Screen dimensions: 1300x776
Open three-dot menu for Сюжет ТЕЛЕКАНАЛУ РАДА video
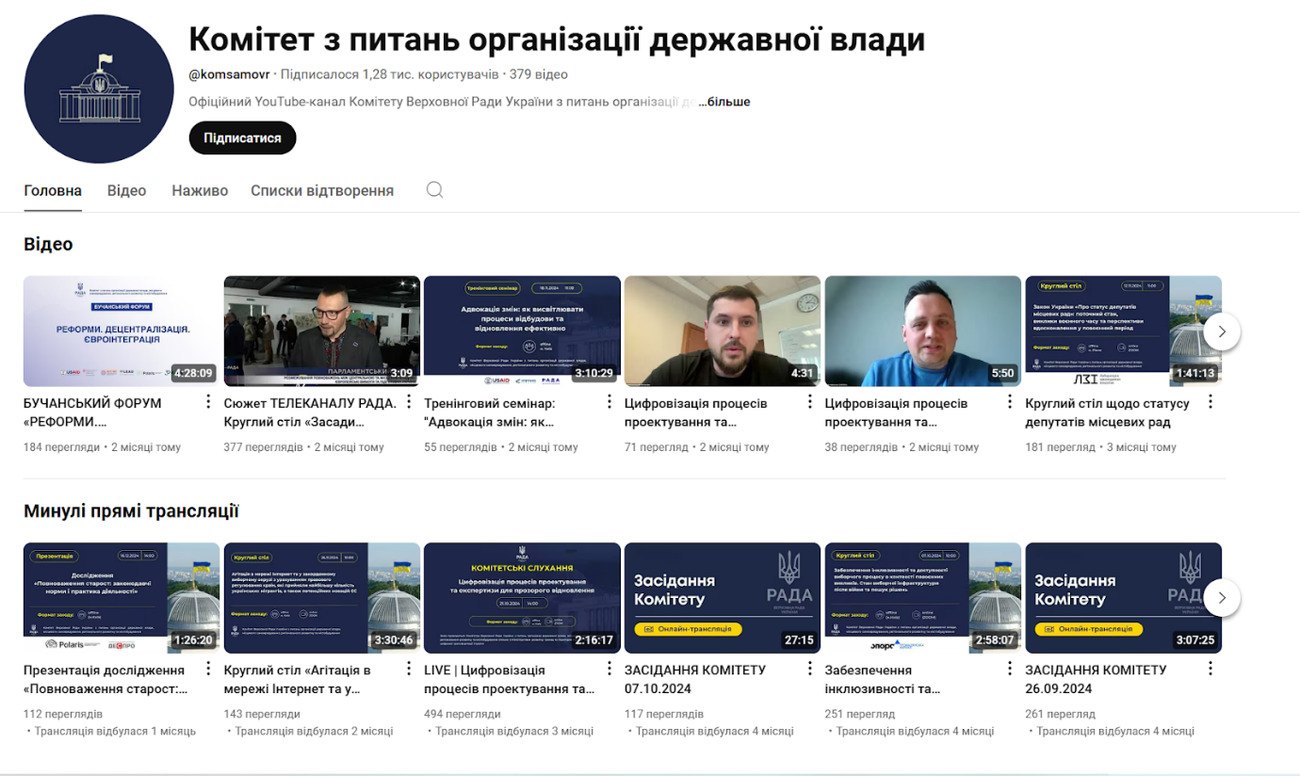coord(408,402)
